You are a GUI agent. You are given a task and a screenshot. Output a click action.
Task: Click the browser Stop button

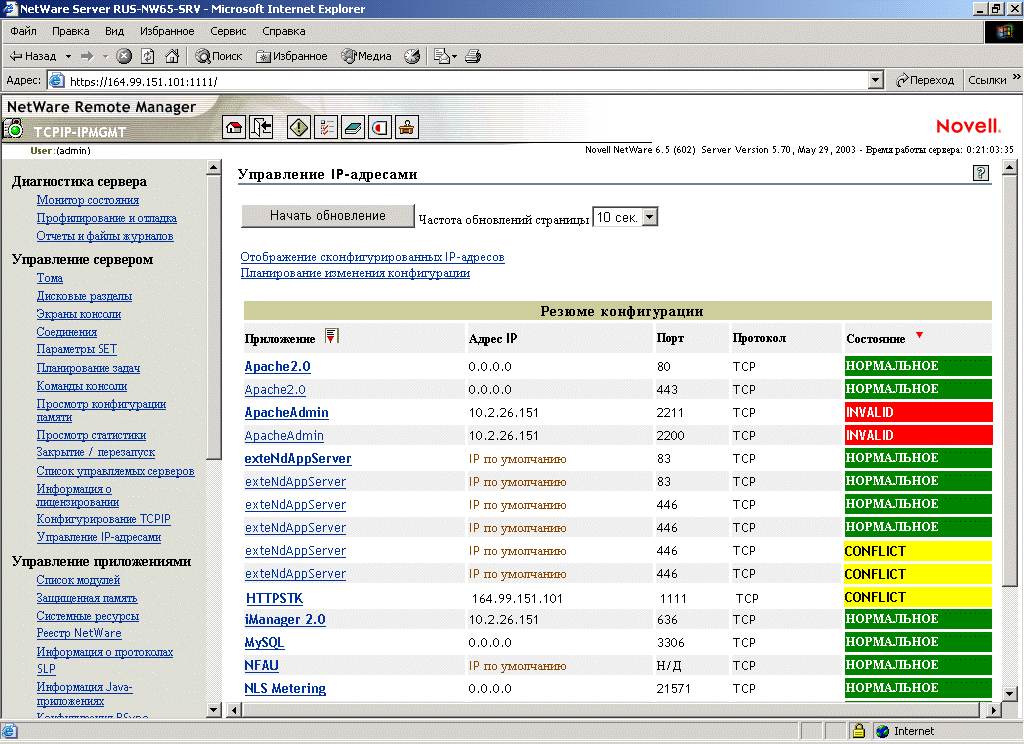point(124,56)
